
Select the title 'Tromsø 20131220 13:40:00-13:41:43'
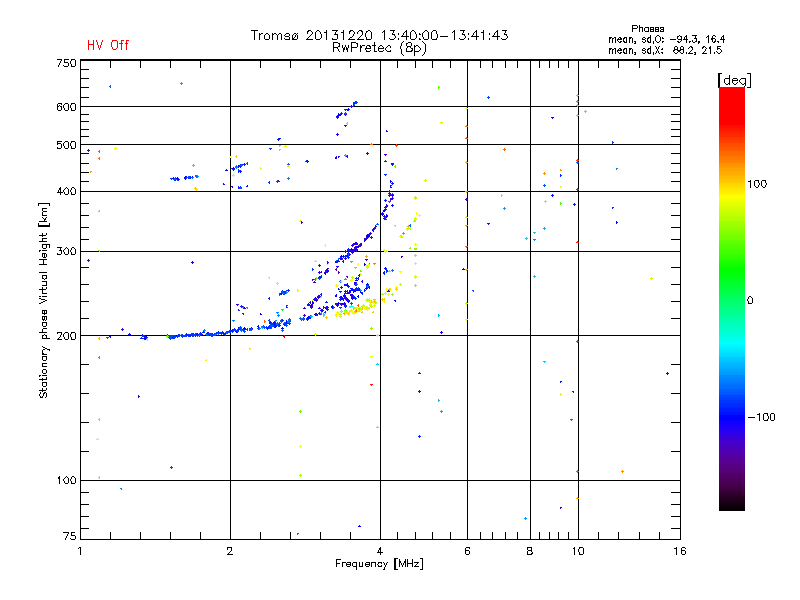(x=379, y=35)
